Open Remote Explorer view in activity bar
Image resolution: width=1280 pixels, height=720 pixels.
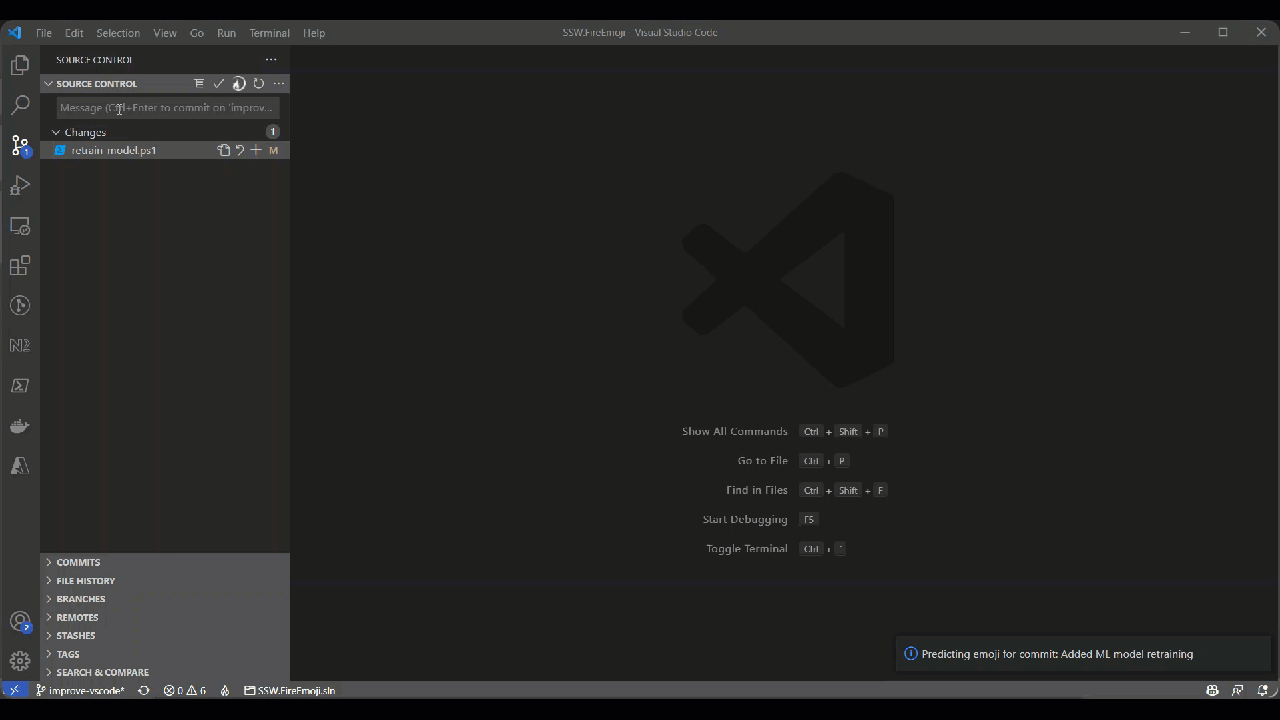pos(20,226)
